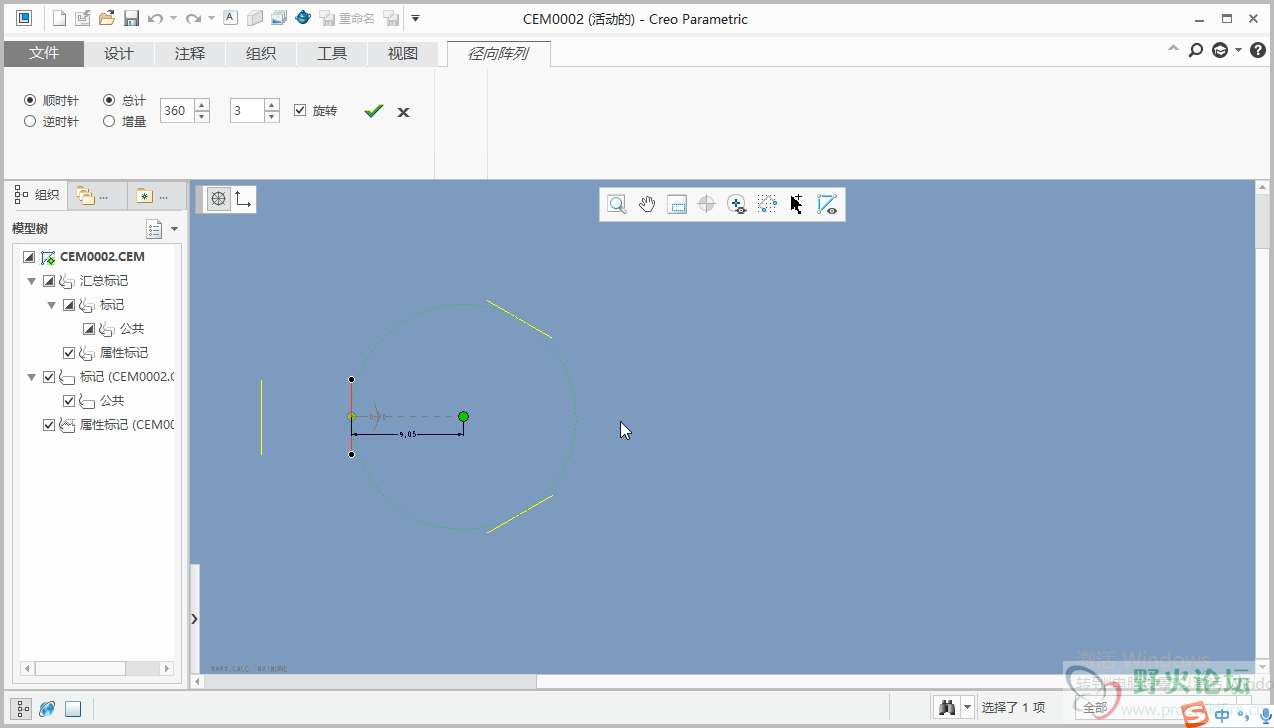Accept the radial pattern with green checkmark
The width and height of the screenshot is (1274, 728).
(x=373, y=111)
